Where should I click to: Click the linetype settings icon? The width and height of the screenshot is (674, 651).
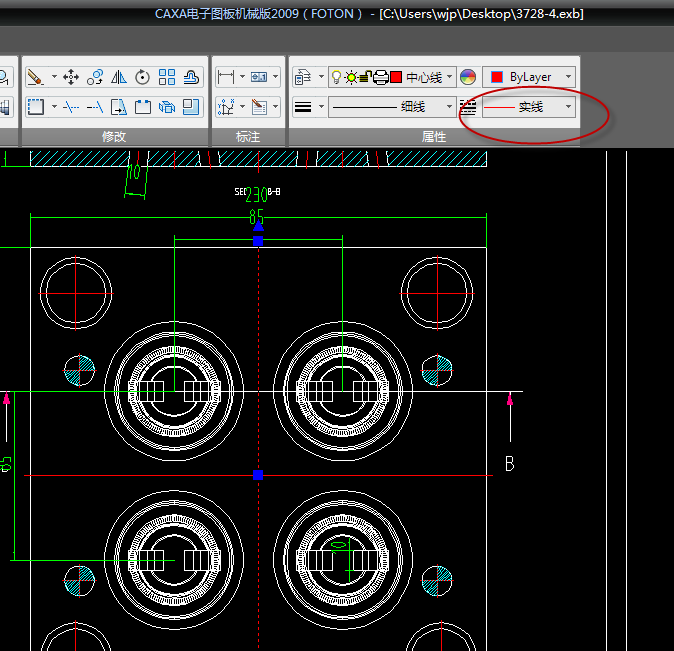click(x=468, y=106)
